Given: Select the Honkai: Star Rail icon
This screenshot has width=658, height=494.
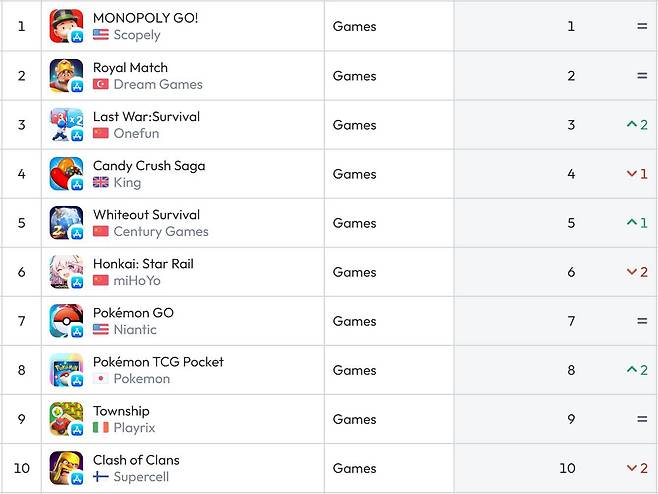Looking at the screenshot, I should [66, 272].
